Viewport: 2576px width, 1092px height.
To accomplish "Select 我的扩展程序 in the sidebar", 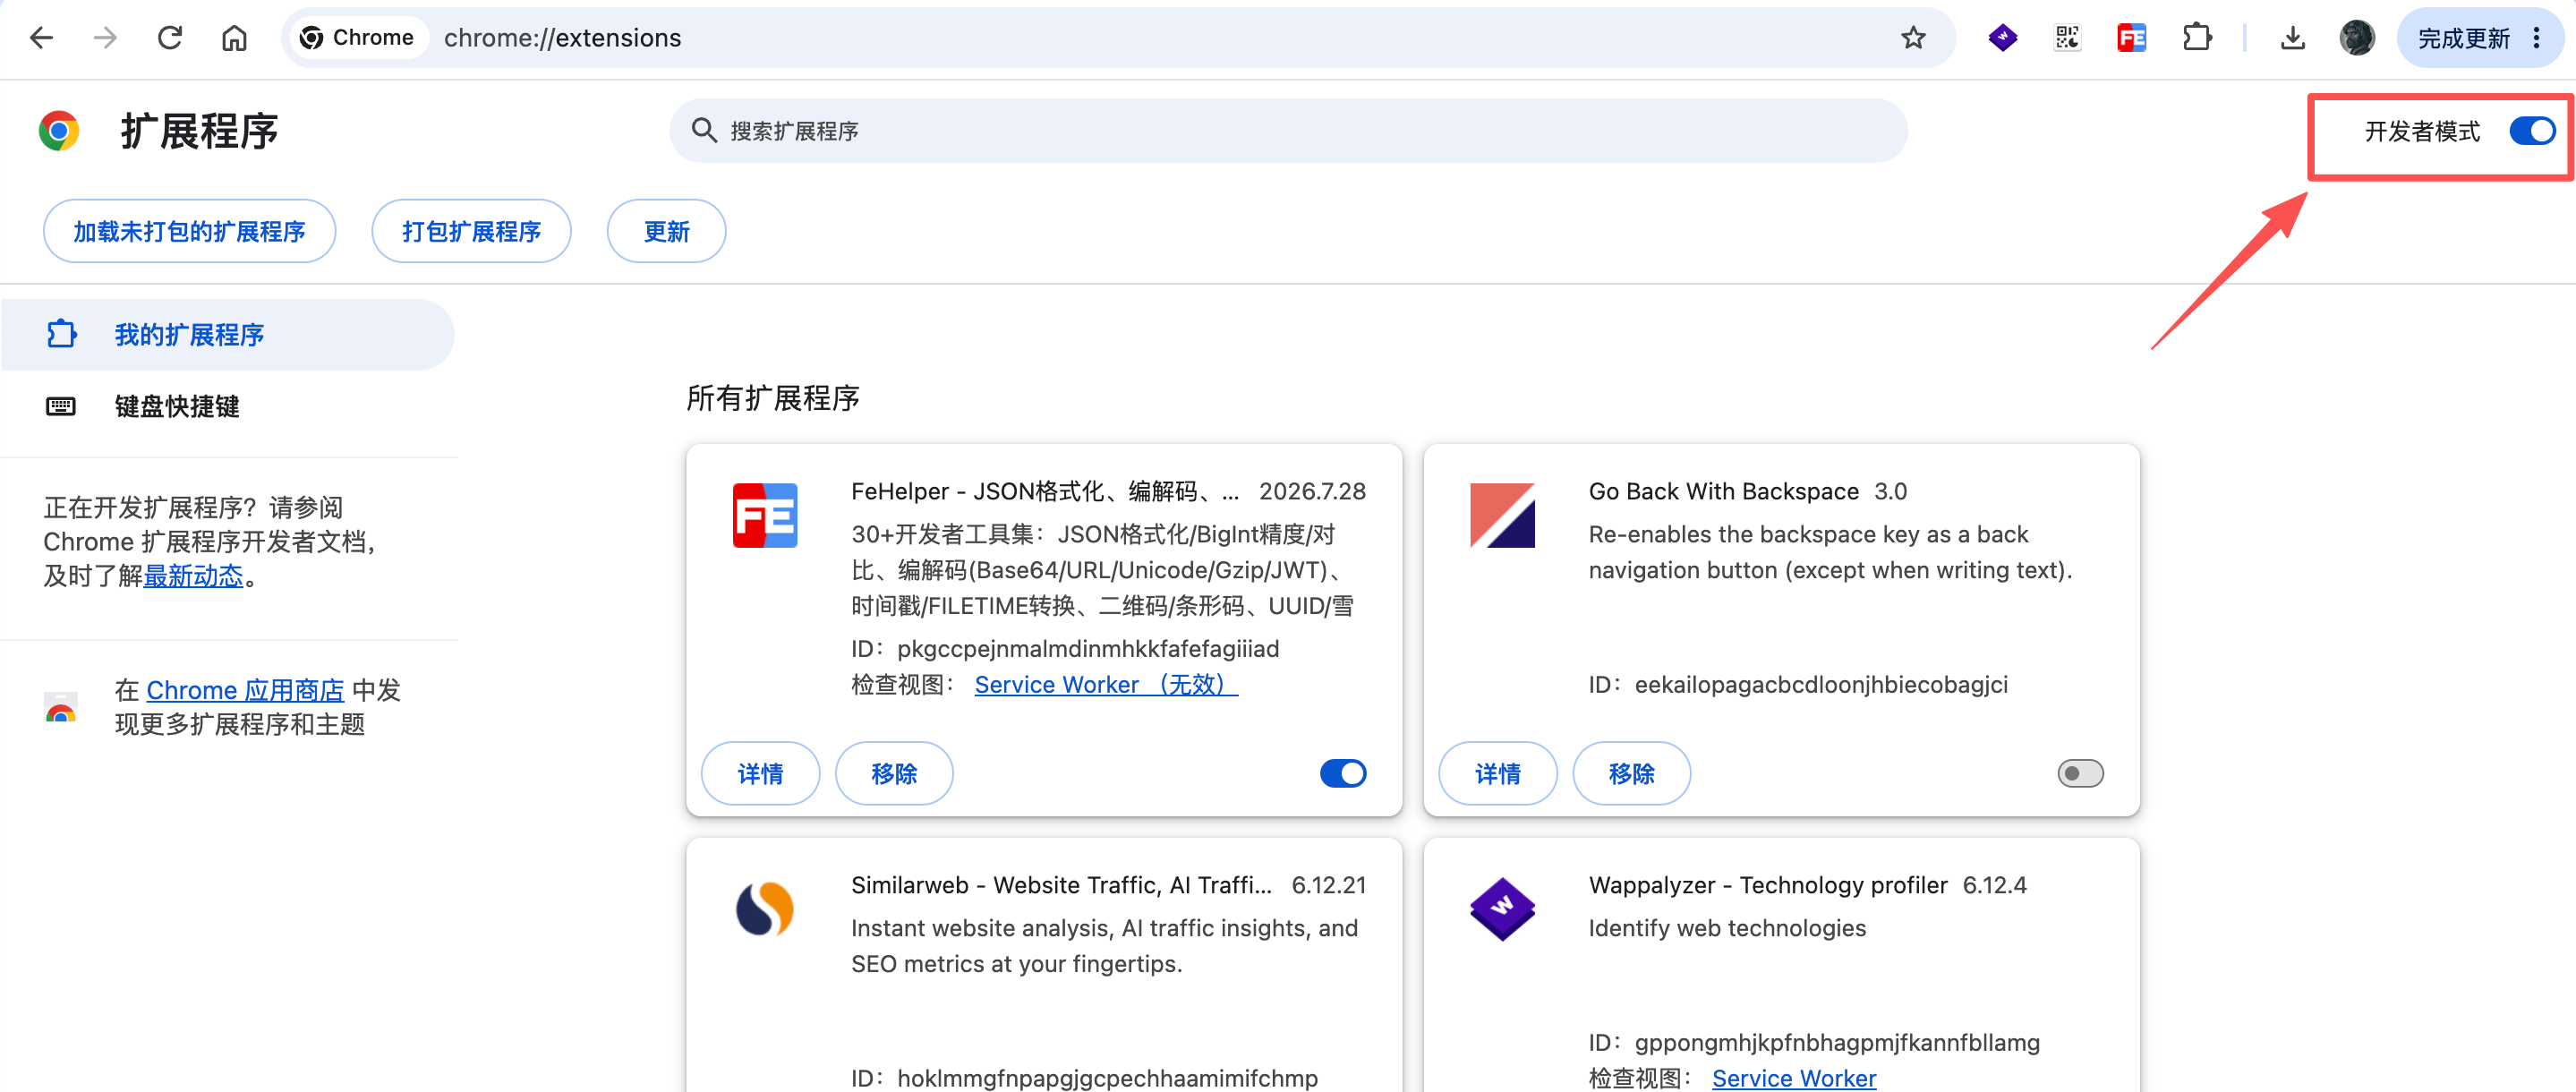I will click(228, 334).
